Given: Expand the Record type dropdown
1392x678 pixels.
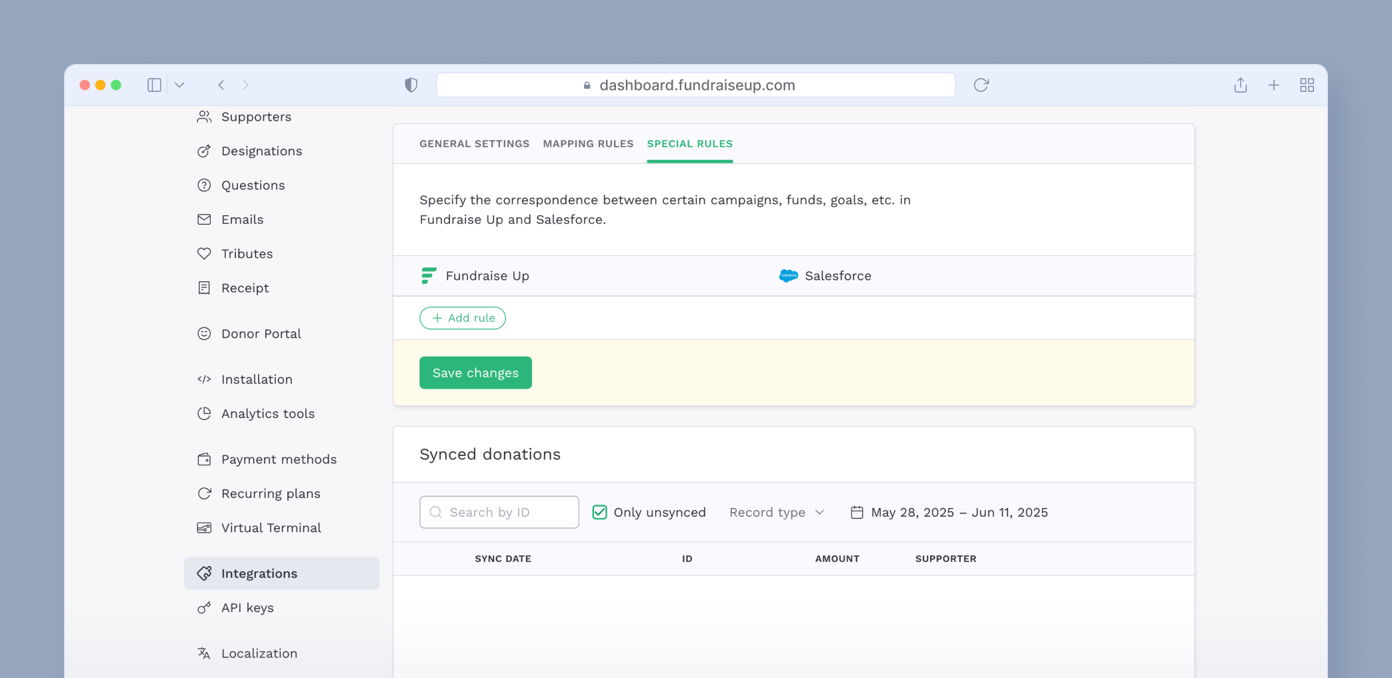Looking at the screenshot, I should pos(776,512).
